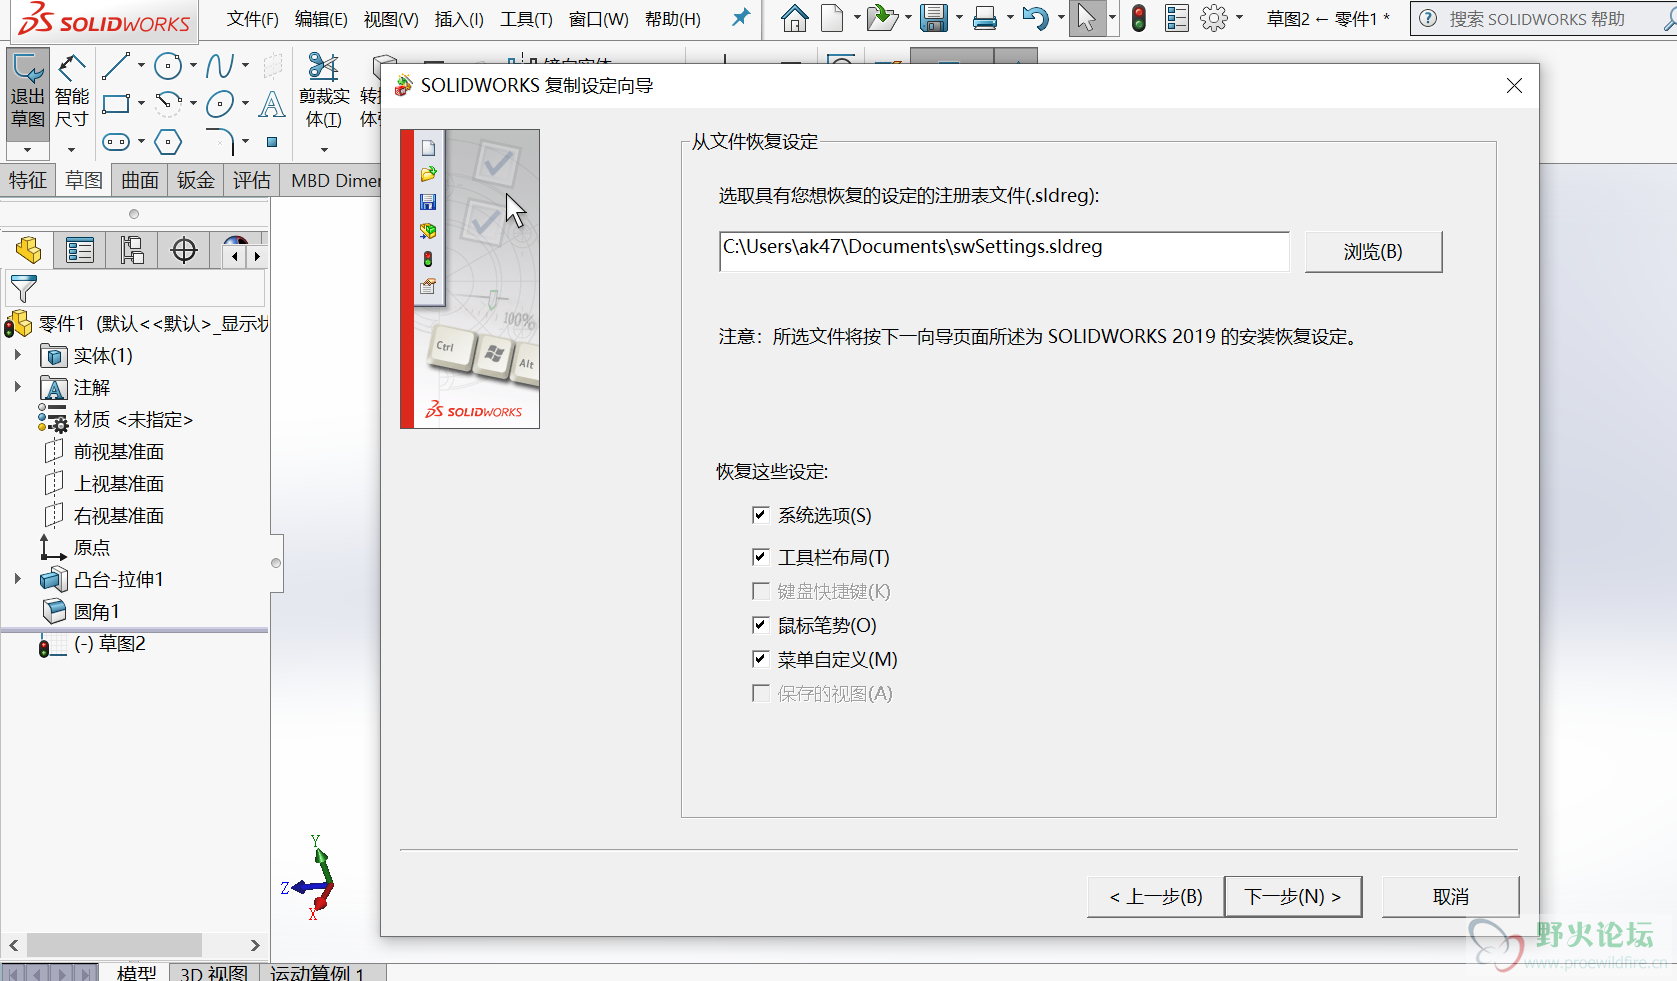Image resolution: width=1677 pixels, height=981 pixels.
Task: Select 前视基准面 in the feature tree
Action: coord(119,452)
